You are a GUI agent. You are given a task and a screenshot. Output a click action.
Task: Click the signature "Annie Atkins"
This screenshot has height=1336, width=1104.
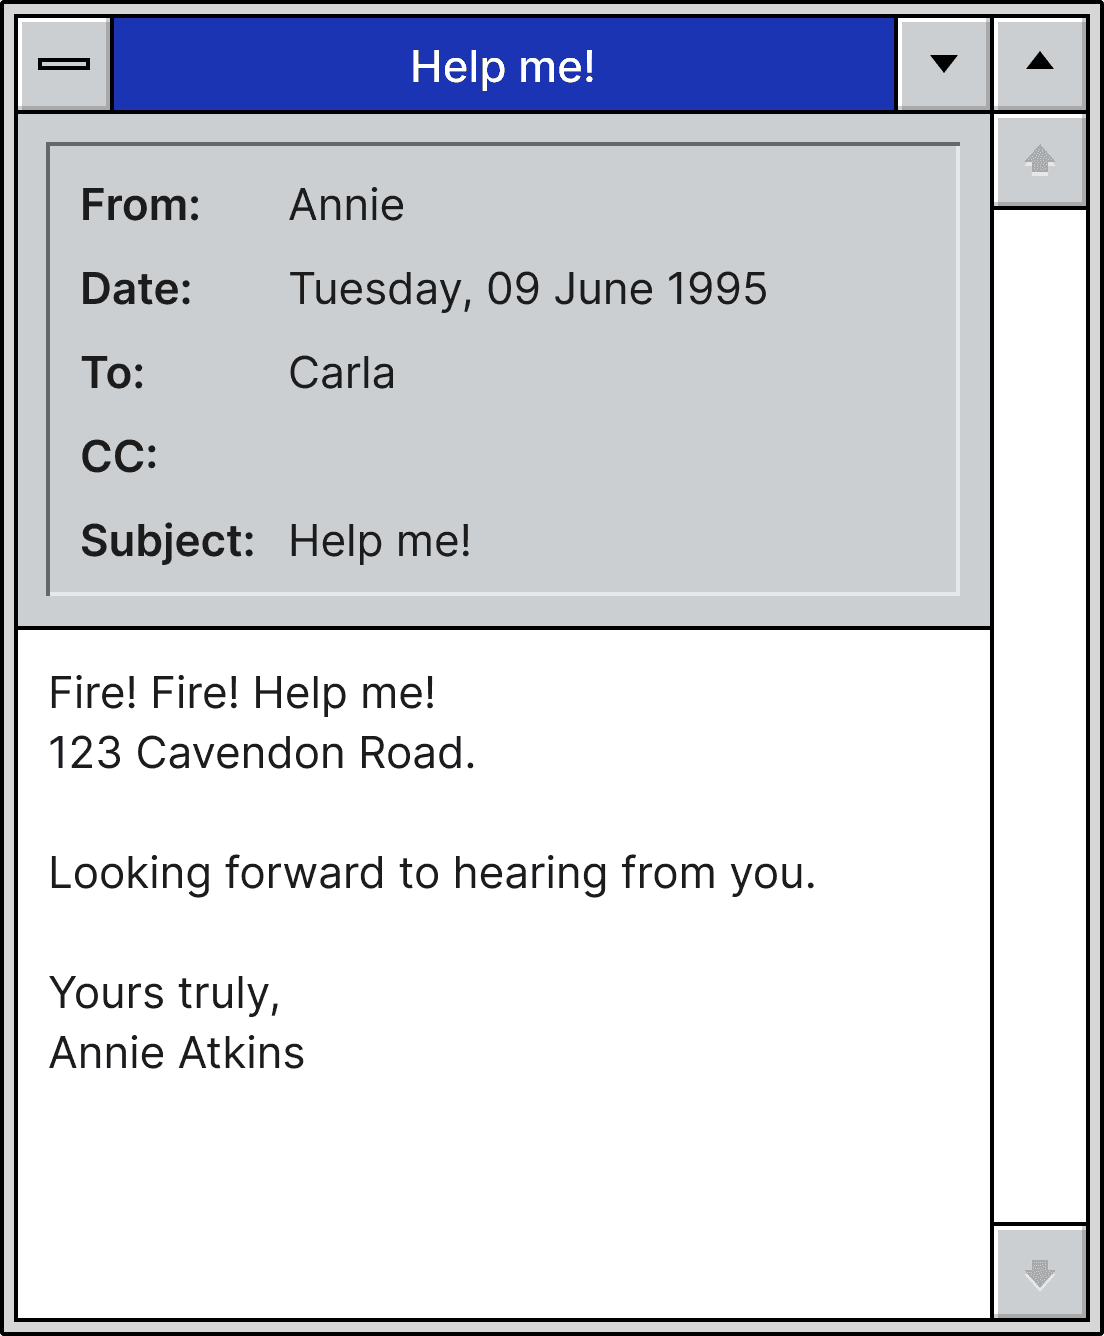(x=177, y=1054)
